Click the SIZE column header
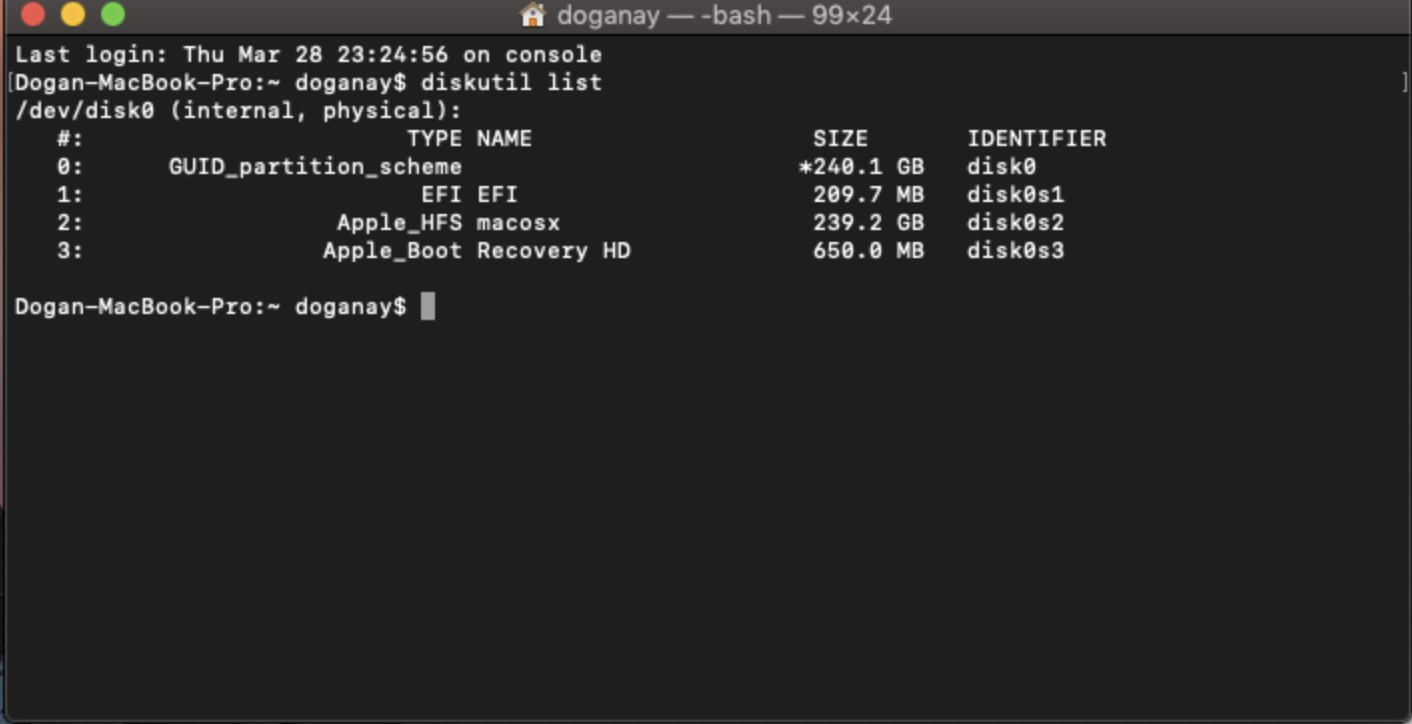The width and height of the screenshot is (1412, 724). (840, 138)
